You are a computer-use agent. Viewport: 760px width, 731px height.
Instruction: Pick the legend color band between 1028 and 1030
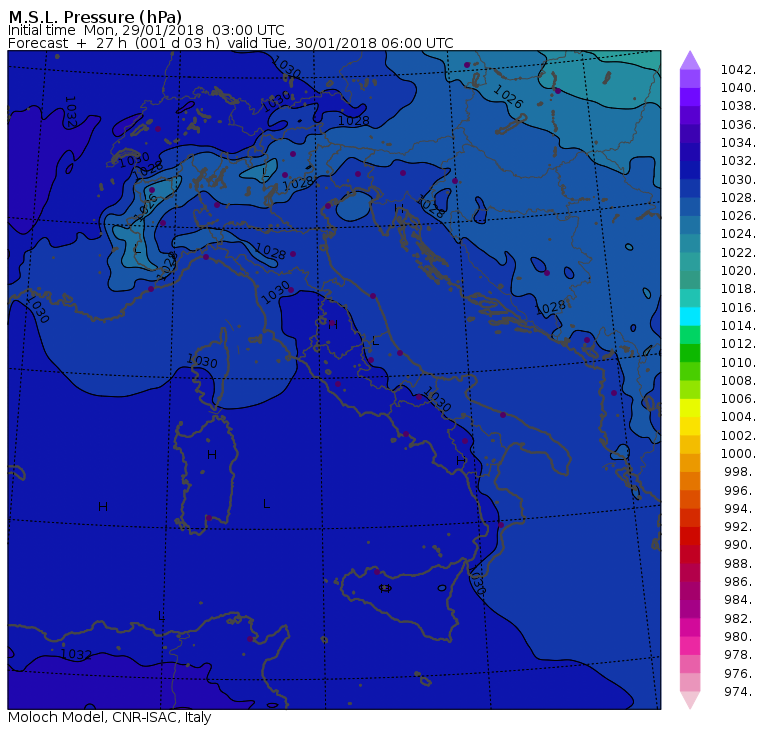point(690,189)
